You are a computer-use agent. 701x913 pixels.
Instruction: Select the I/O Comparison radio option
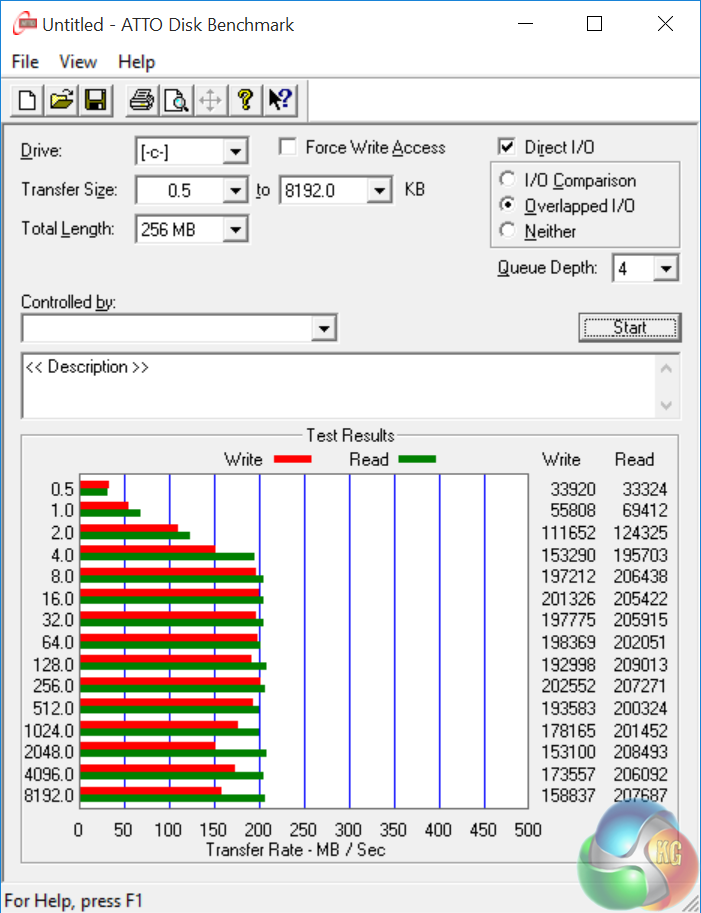507,179
